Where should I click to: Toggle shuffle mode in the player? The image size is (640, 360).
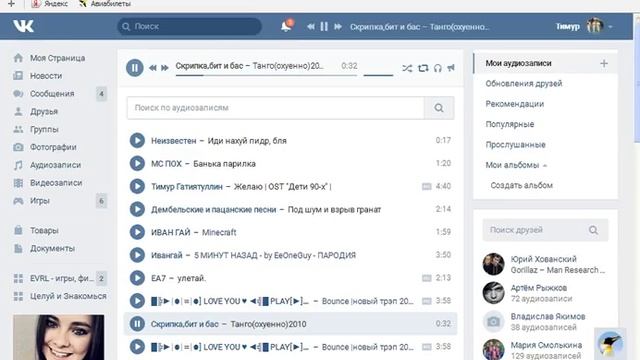pyautogui.click(x=407, y=68)
